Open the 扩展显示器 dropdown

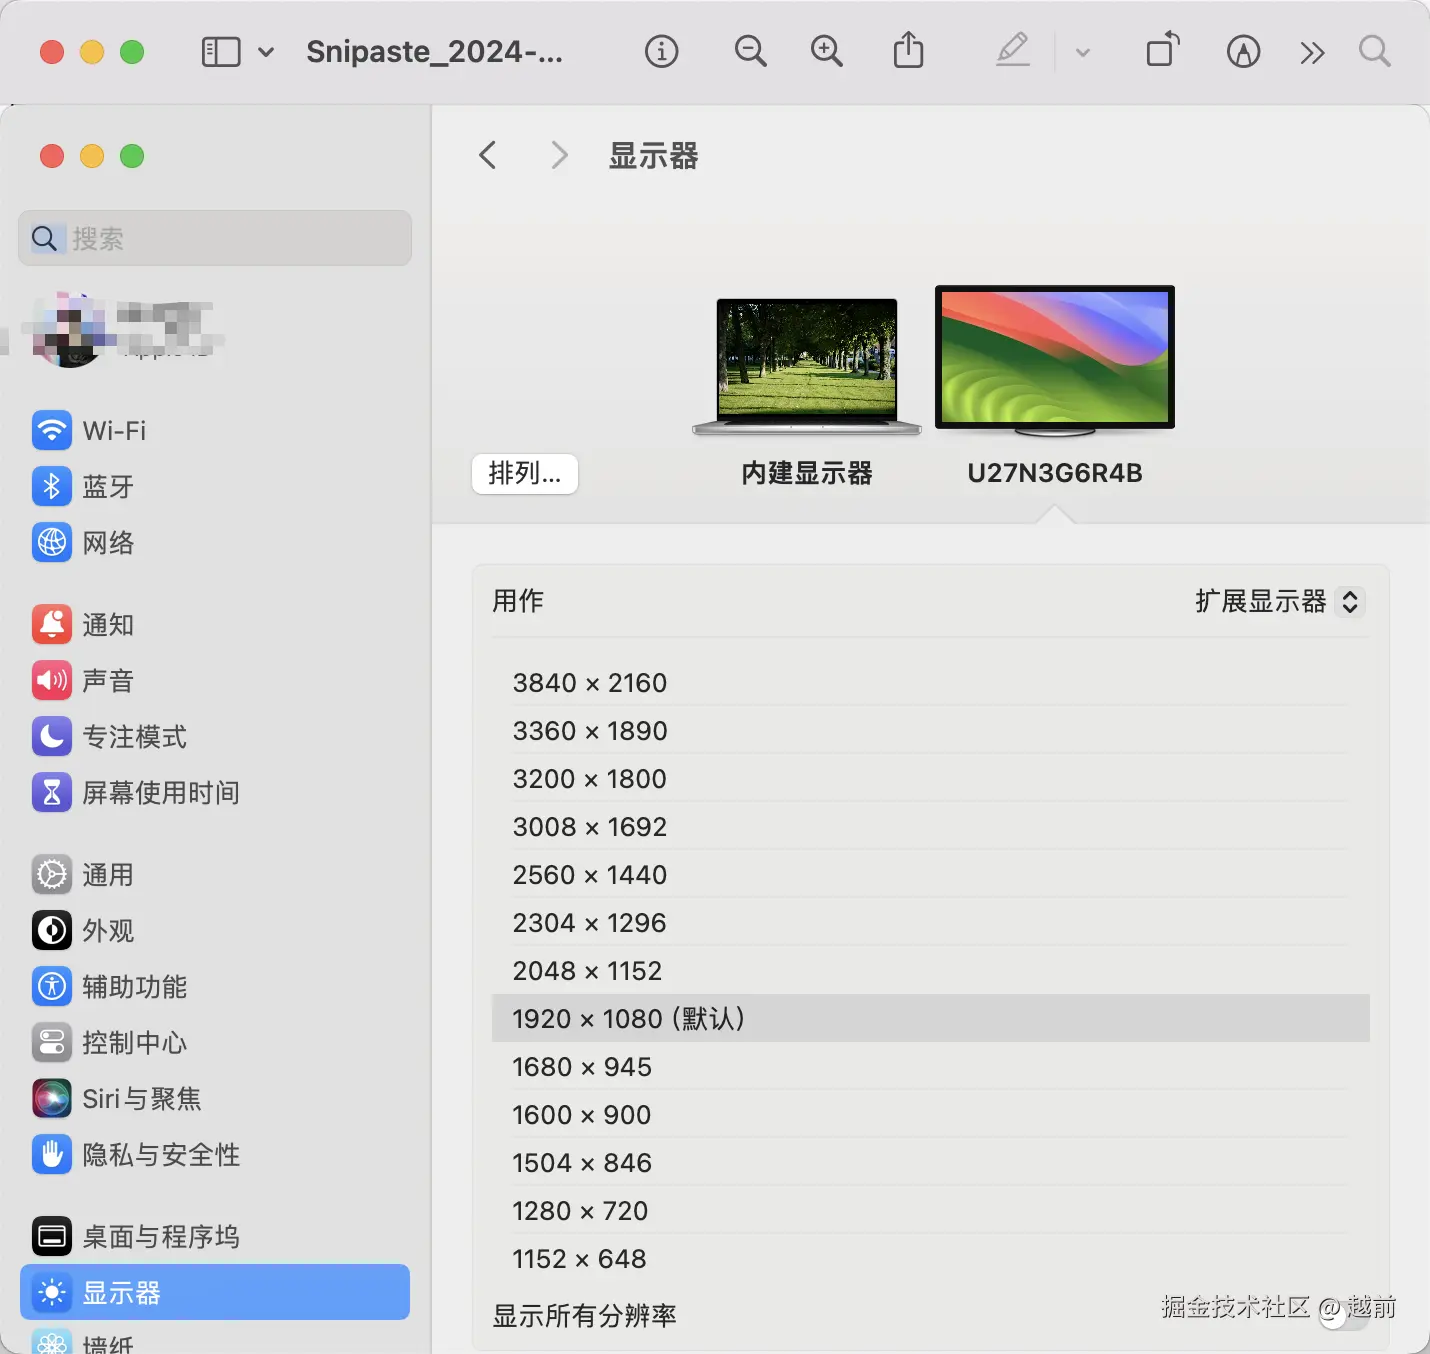[1277, 601]
